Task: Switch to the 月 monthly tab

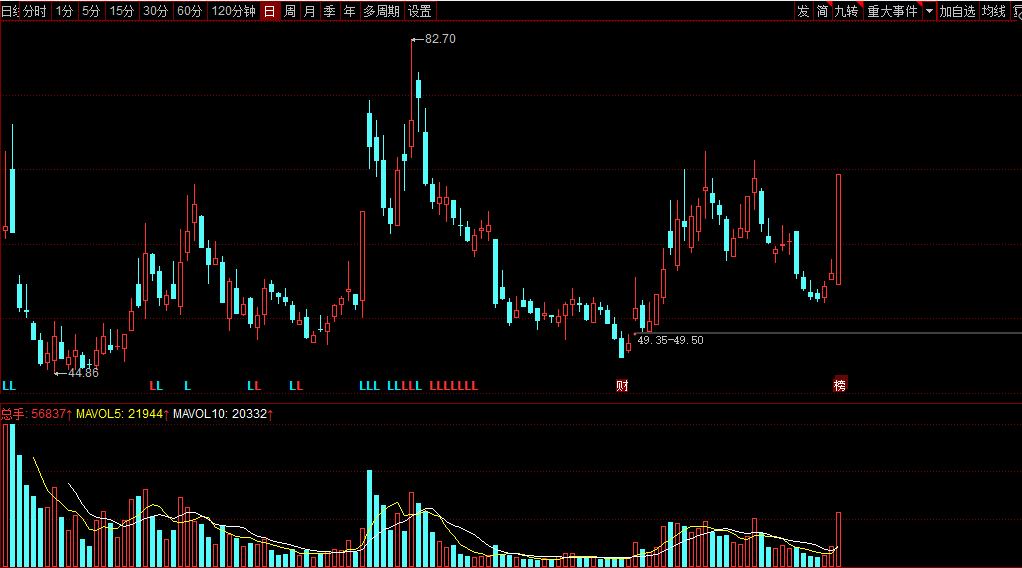Action: click(310, 11)
